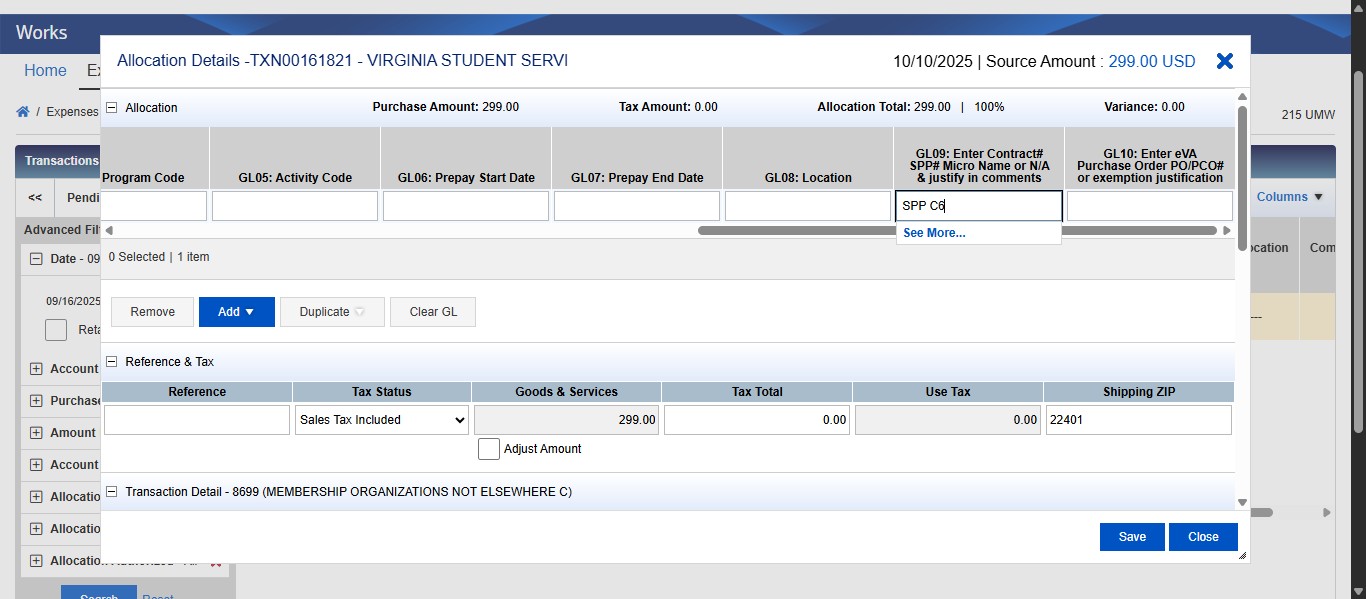This screenshot has width=1366, height=599.
Task: Collapse the Date filter section
Action: [36, 258]
